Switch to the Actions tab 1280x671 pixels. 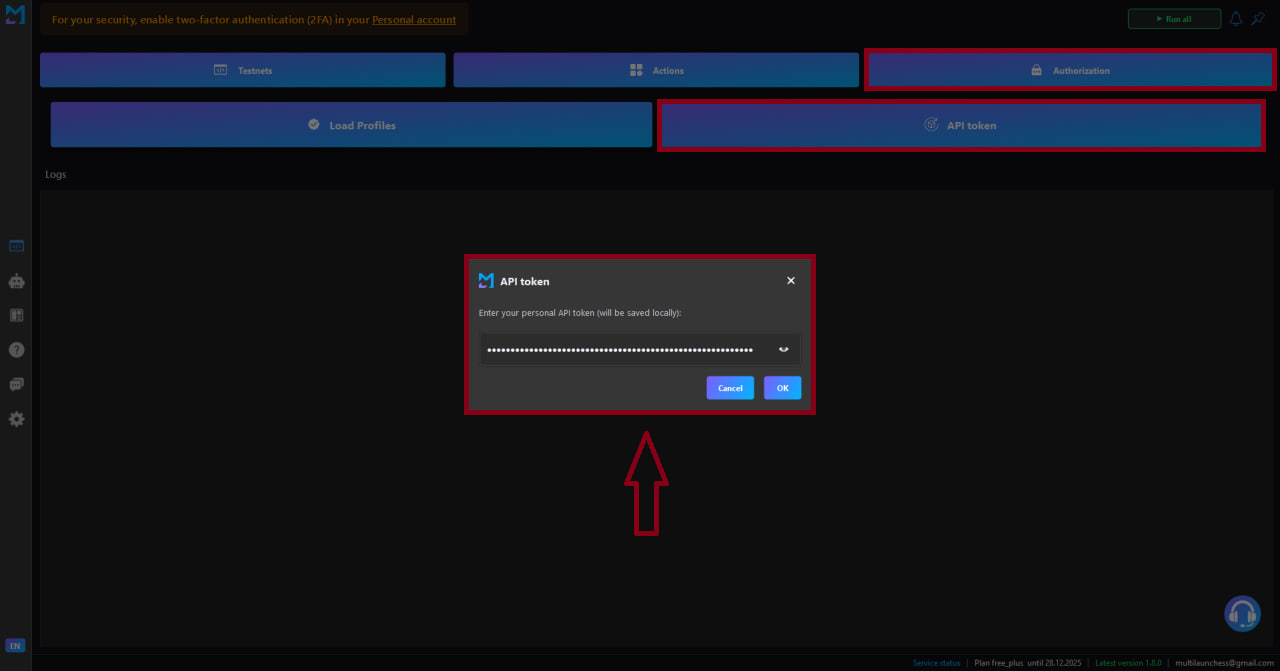pos(656,70)
